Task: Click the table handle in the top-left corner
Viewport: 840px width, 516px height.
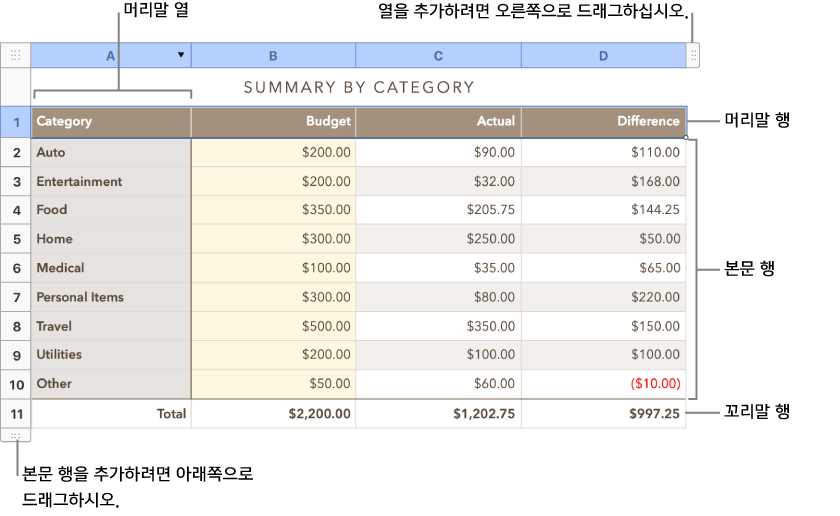Action: (x=15, y=56)
